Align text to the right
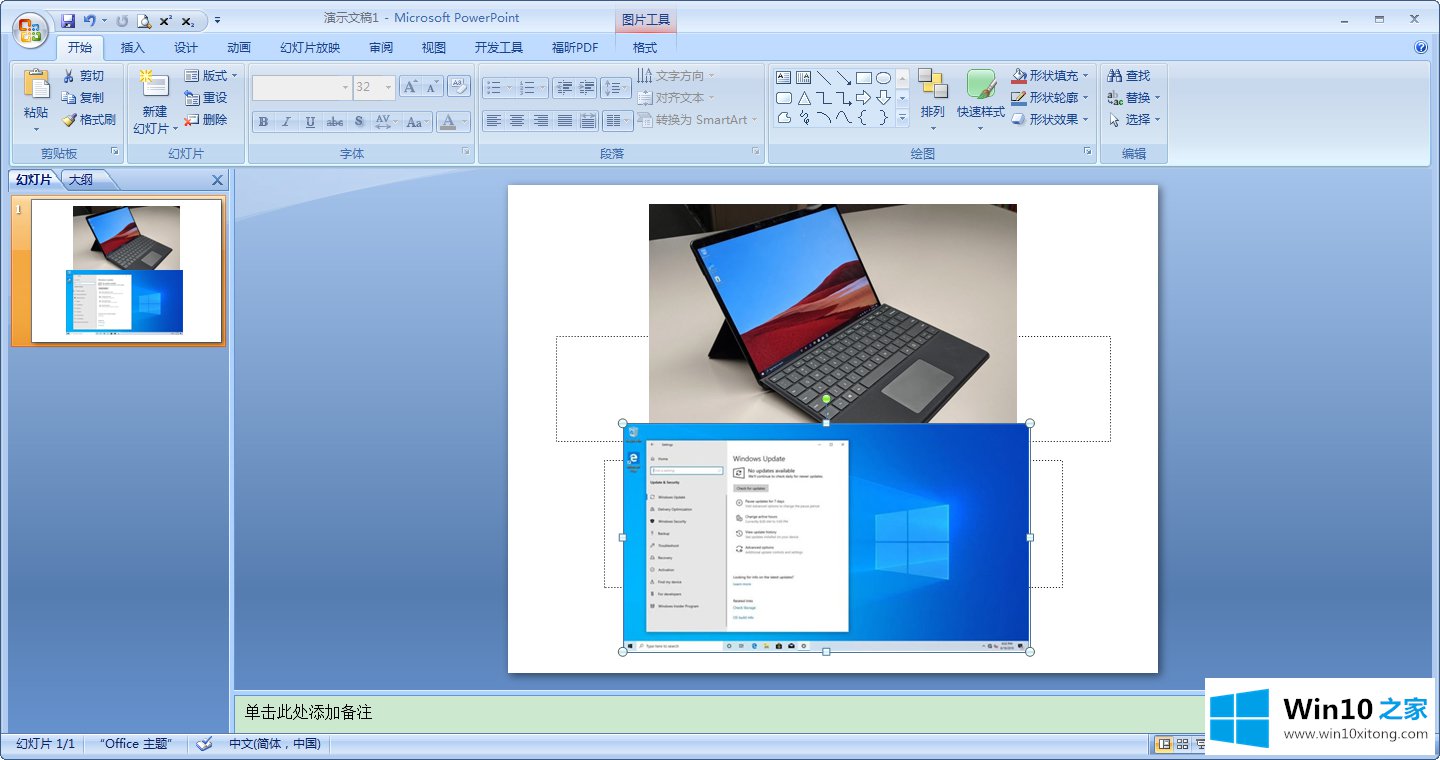 click(541, 121)
